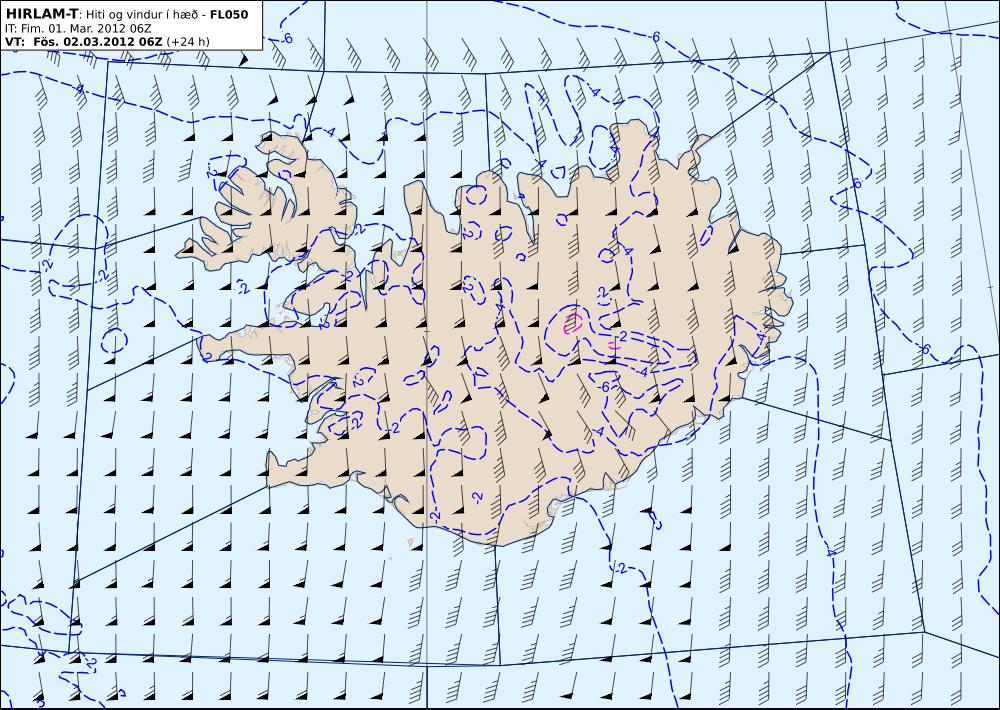Click the larger magenta contour over central Iceland

click(573, 324)
